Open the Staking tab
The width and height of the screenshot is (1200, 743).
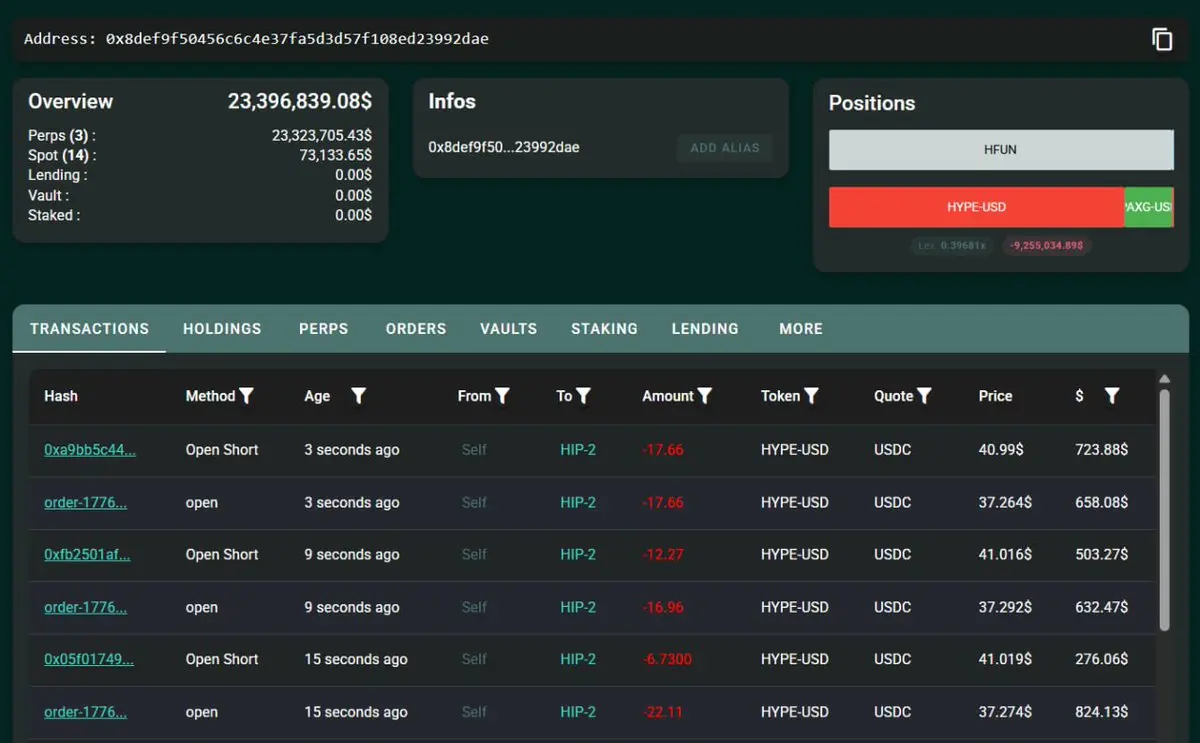[x=604, y=328]
